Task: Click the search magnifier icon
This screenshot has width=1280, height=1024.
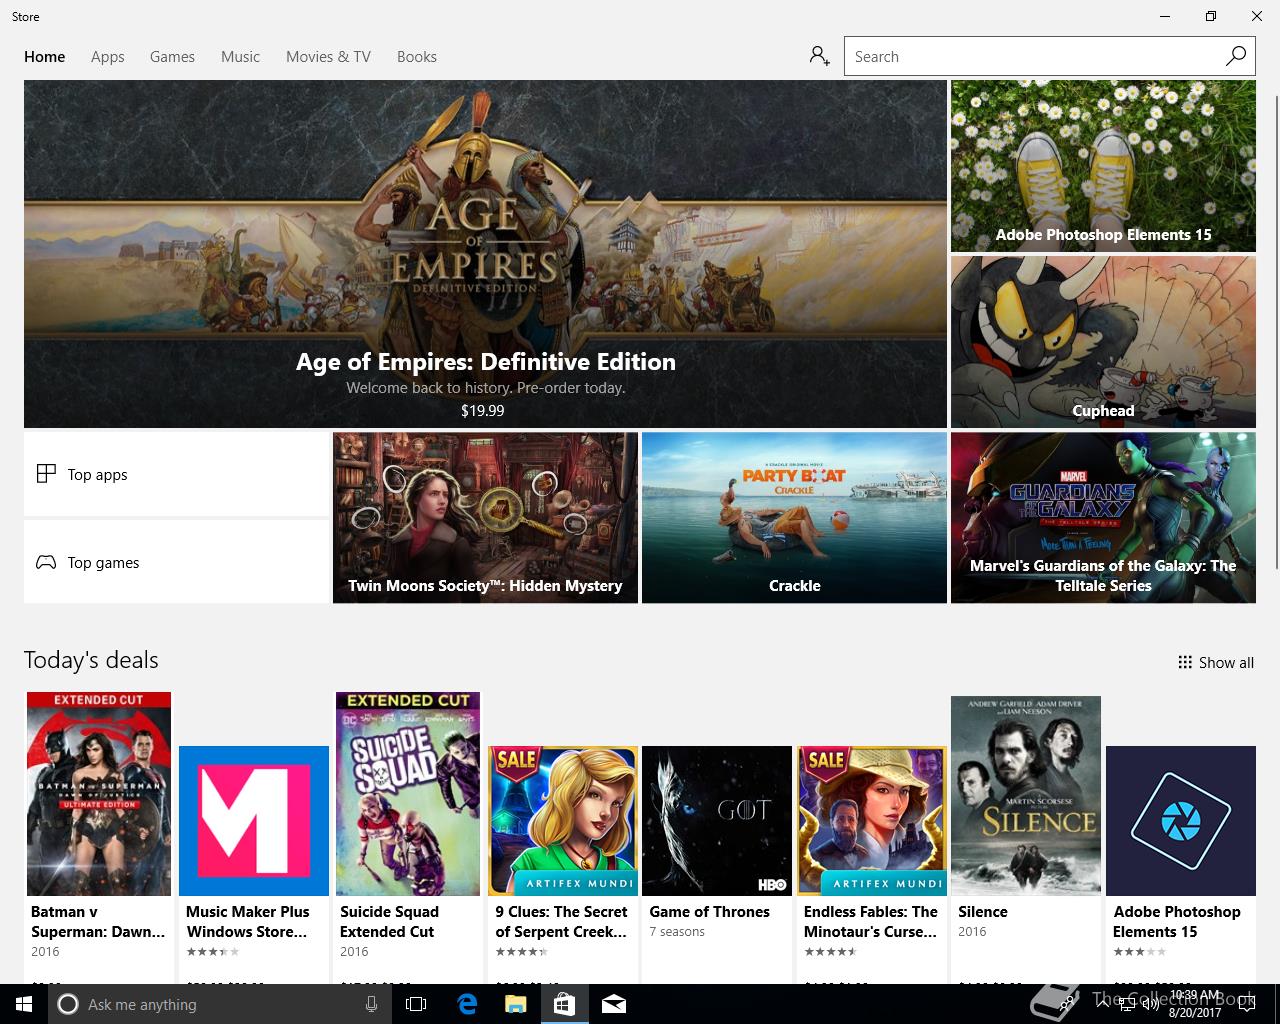Action: 1236,56
